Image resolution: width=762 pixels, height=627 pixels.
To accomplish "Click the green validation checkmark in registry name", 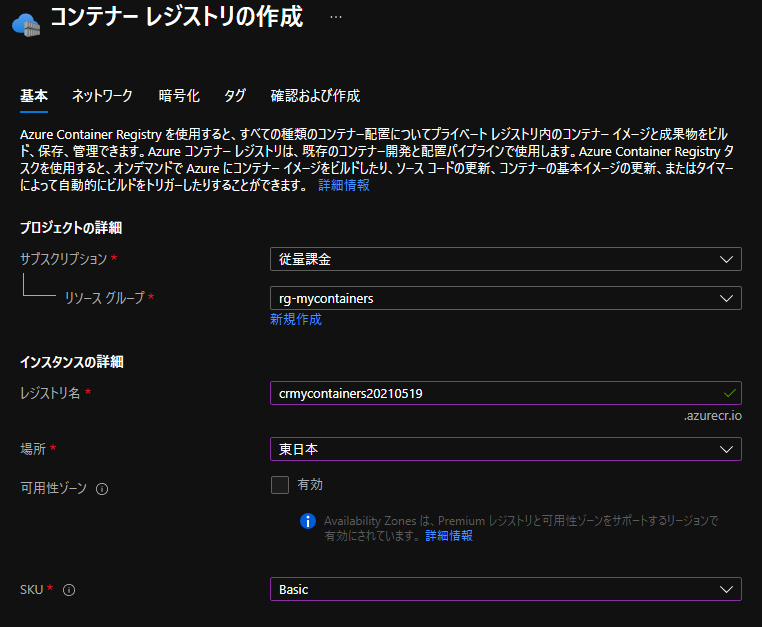I will point(729,393).
